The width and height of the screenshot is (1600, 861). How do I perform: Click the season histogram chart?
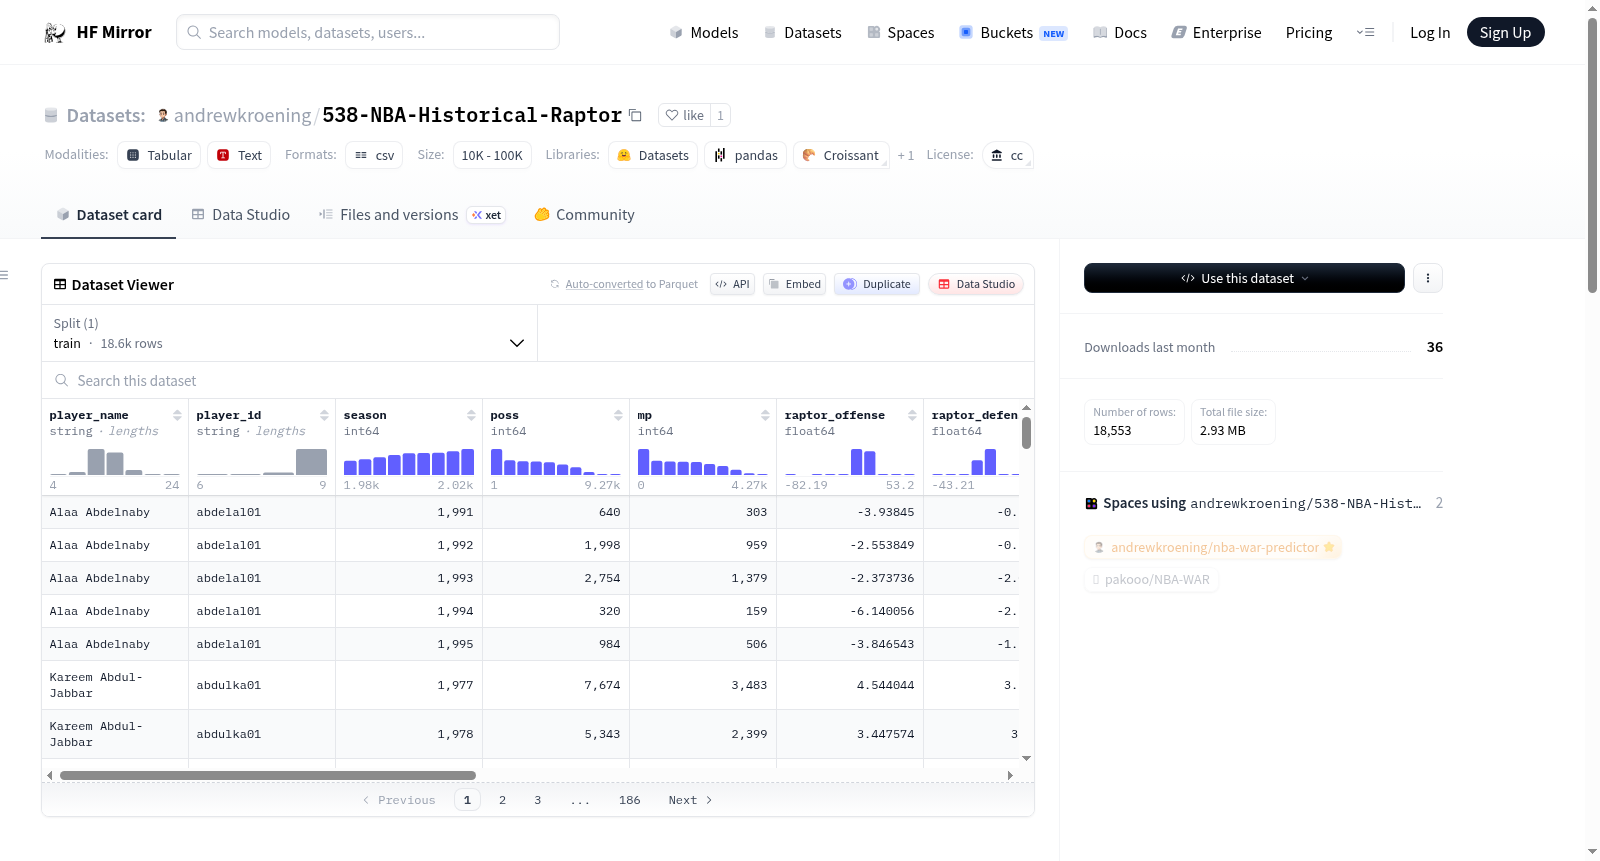click(x=409, y=461)
